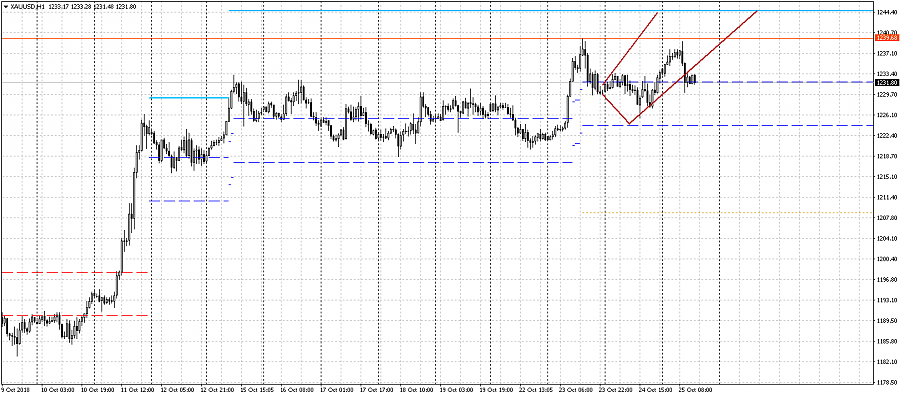Screen dimensions: 900x397
Task: Select the descending dark red trend line segment
Action: (x=615, y=109)
